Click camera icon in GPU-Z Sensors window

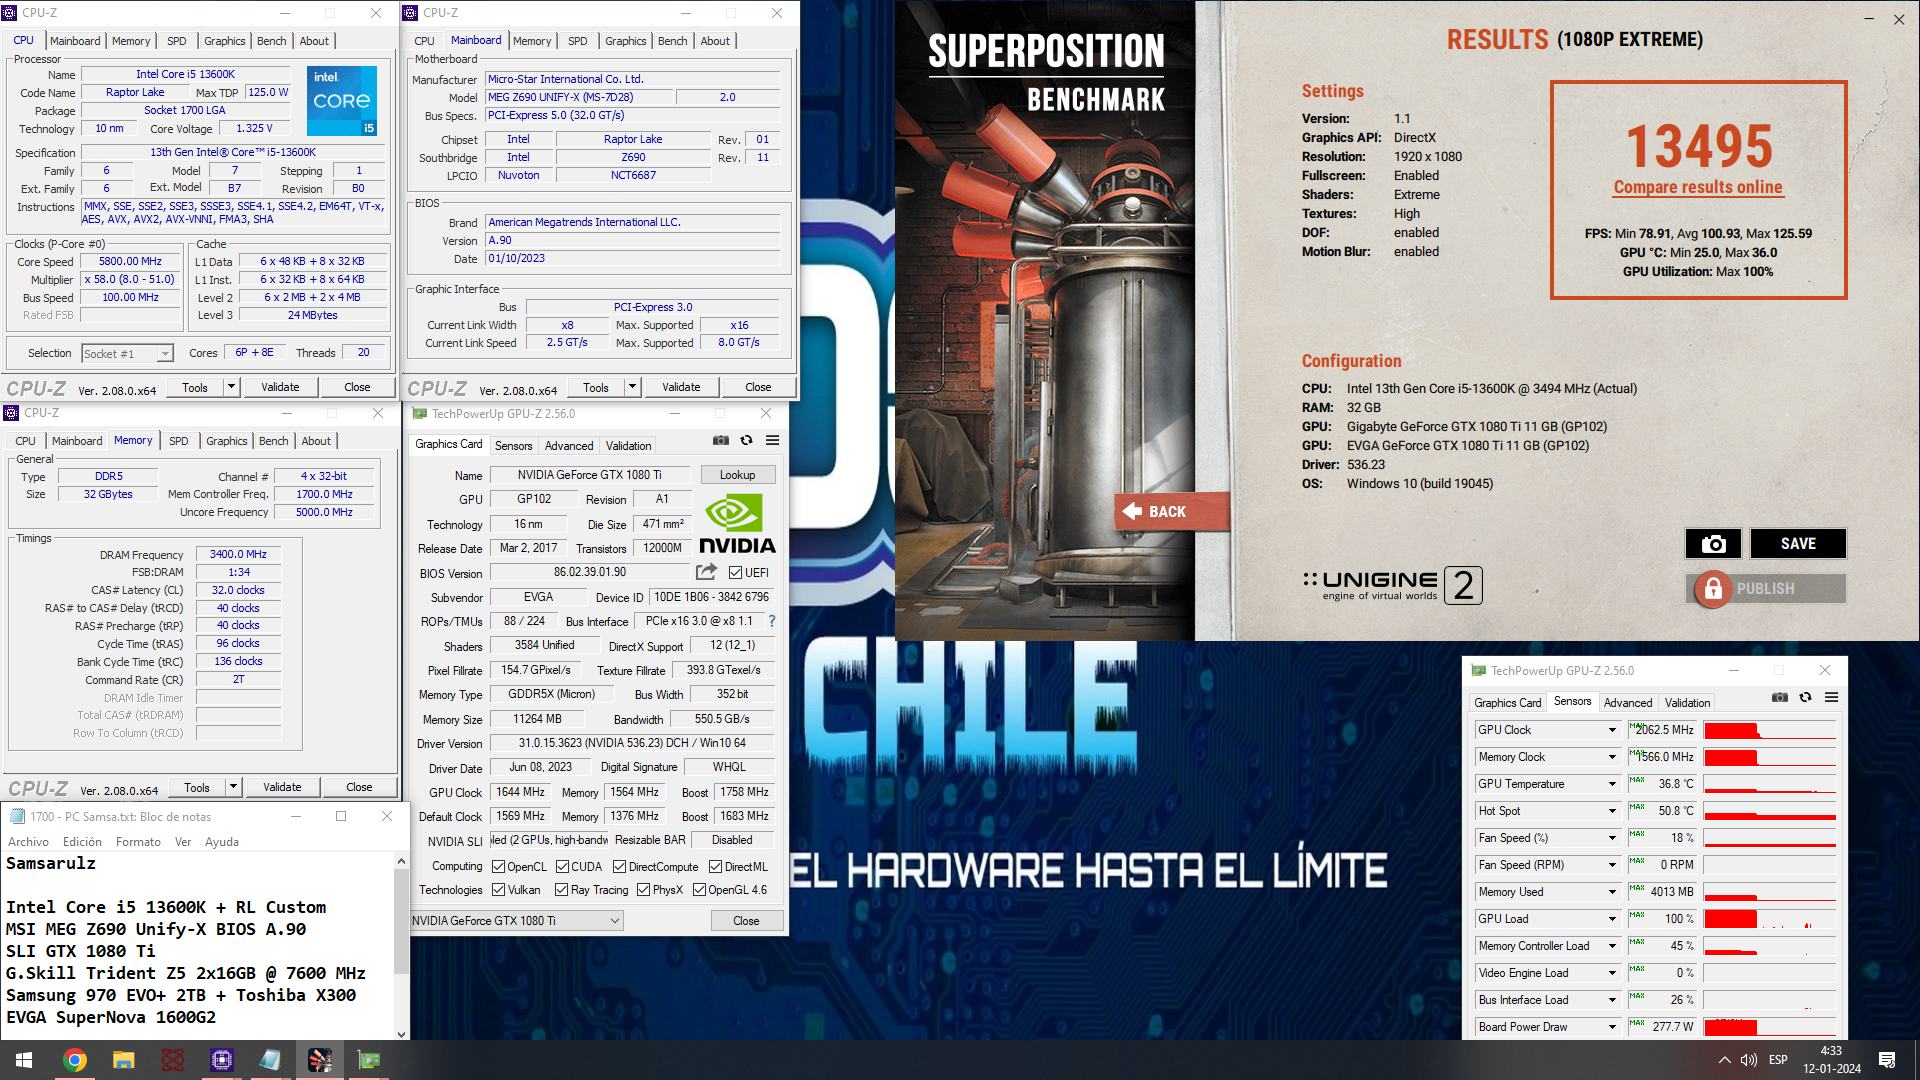click(1779, 697)
